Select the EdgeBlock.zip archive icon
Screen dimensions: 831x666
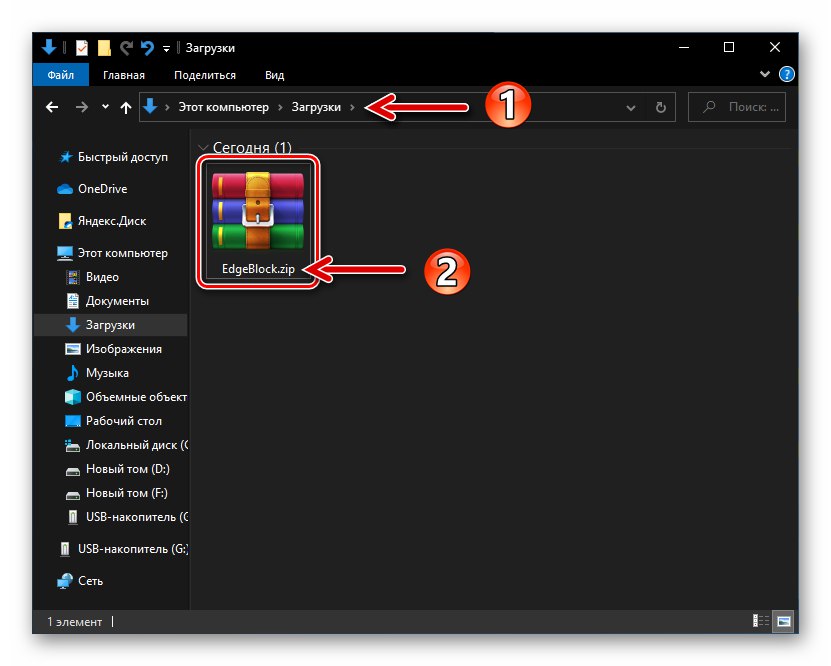[258, 211]
